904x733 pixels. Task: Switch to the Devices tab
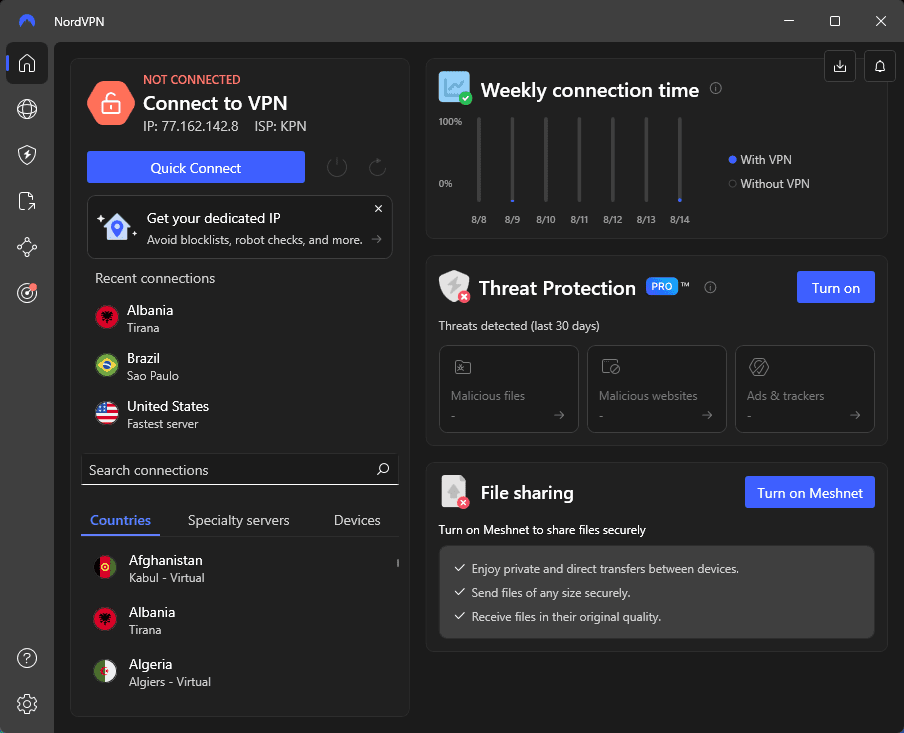tap(357, 520)
